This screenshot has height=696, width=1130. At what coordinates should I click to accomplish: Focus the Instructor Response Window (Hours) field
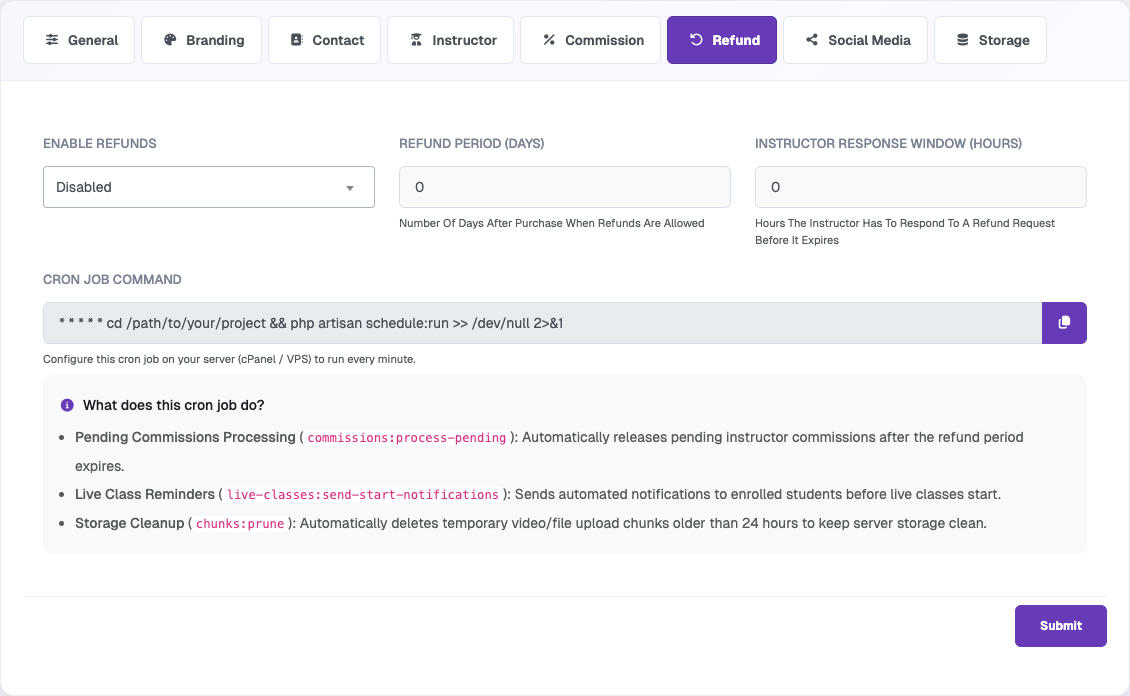click(x=921, y=187)
